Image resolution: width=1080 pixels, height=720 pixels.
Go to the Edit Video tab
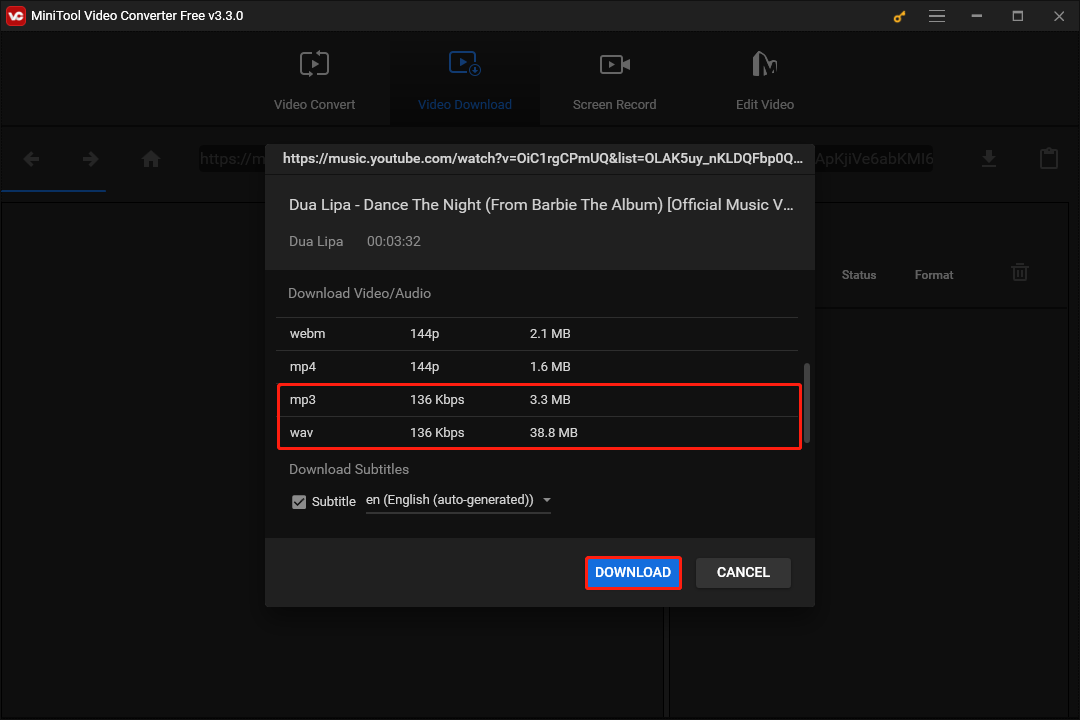(765, 81)
